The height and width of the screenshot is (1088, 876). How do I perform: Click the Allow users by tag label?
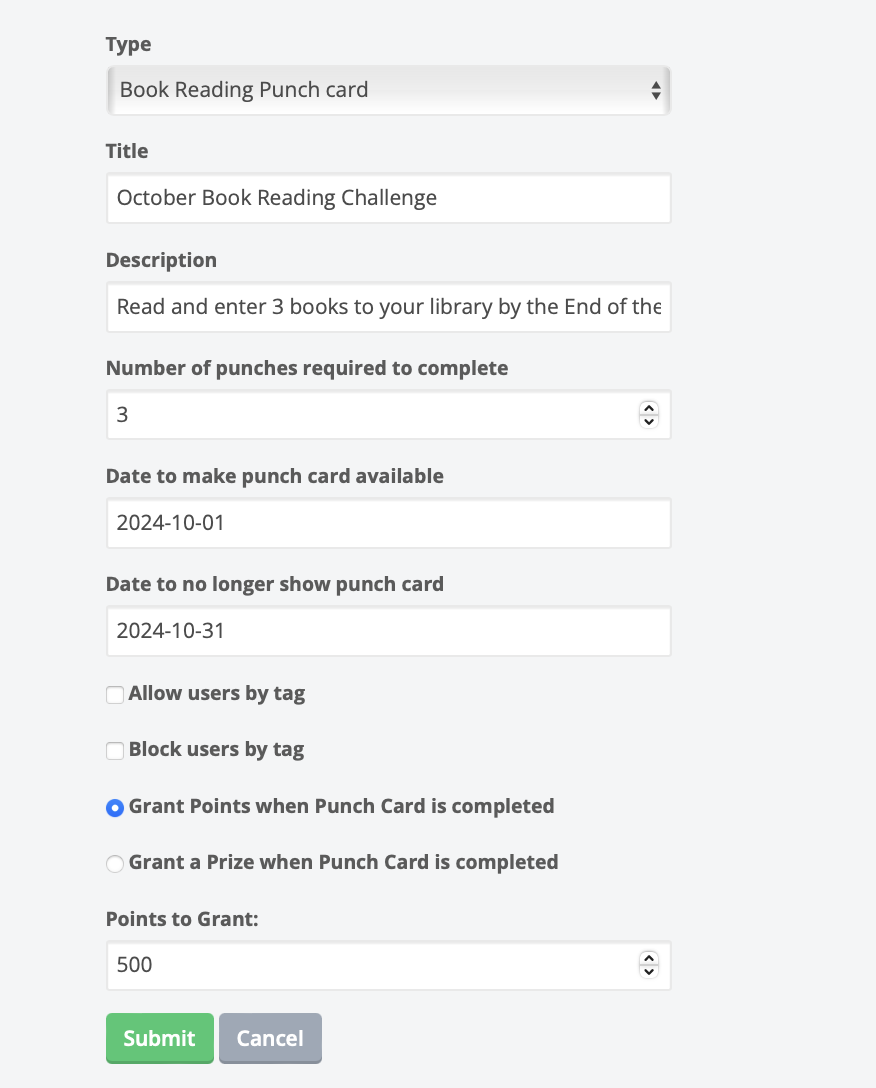pyautogui.click(x=217, y=693)
